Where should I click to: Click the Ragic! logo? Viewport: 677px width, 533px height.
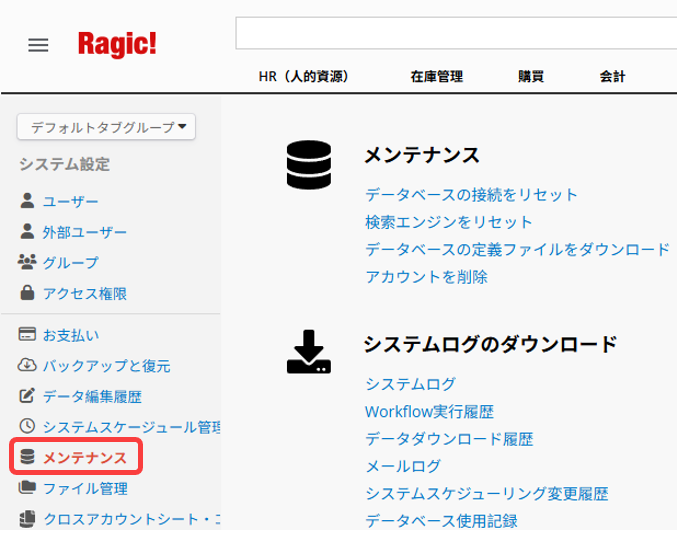pyautogui.click(x=117, y=44)
